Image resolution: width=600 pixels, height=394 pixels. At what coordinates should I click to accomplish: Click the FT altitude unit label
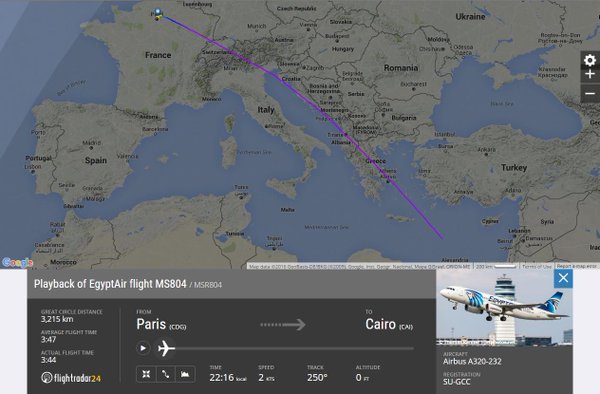tap(366, 379)
